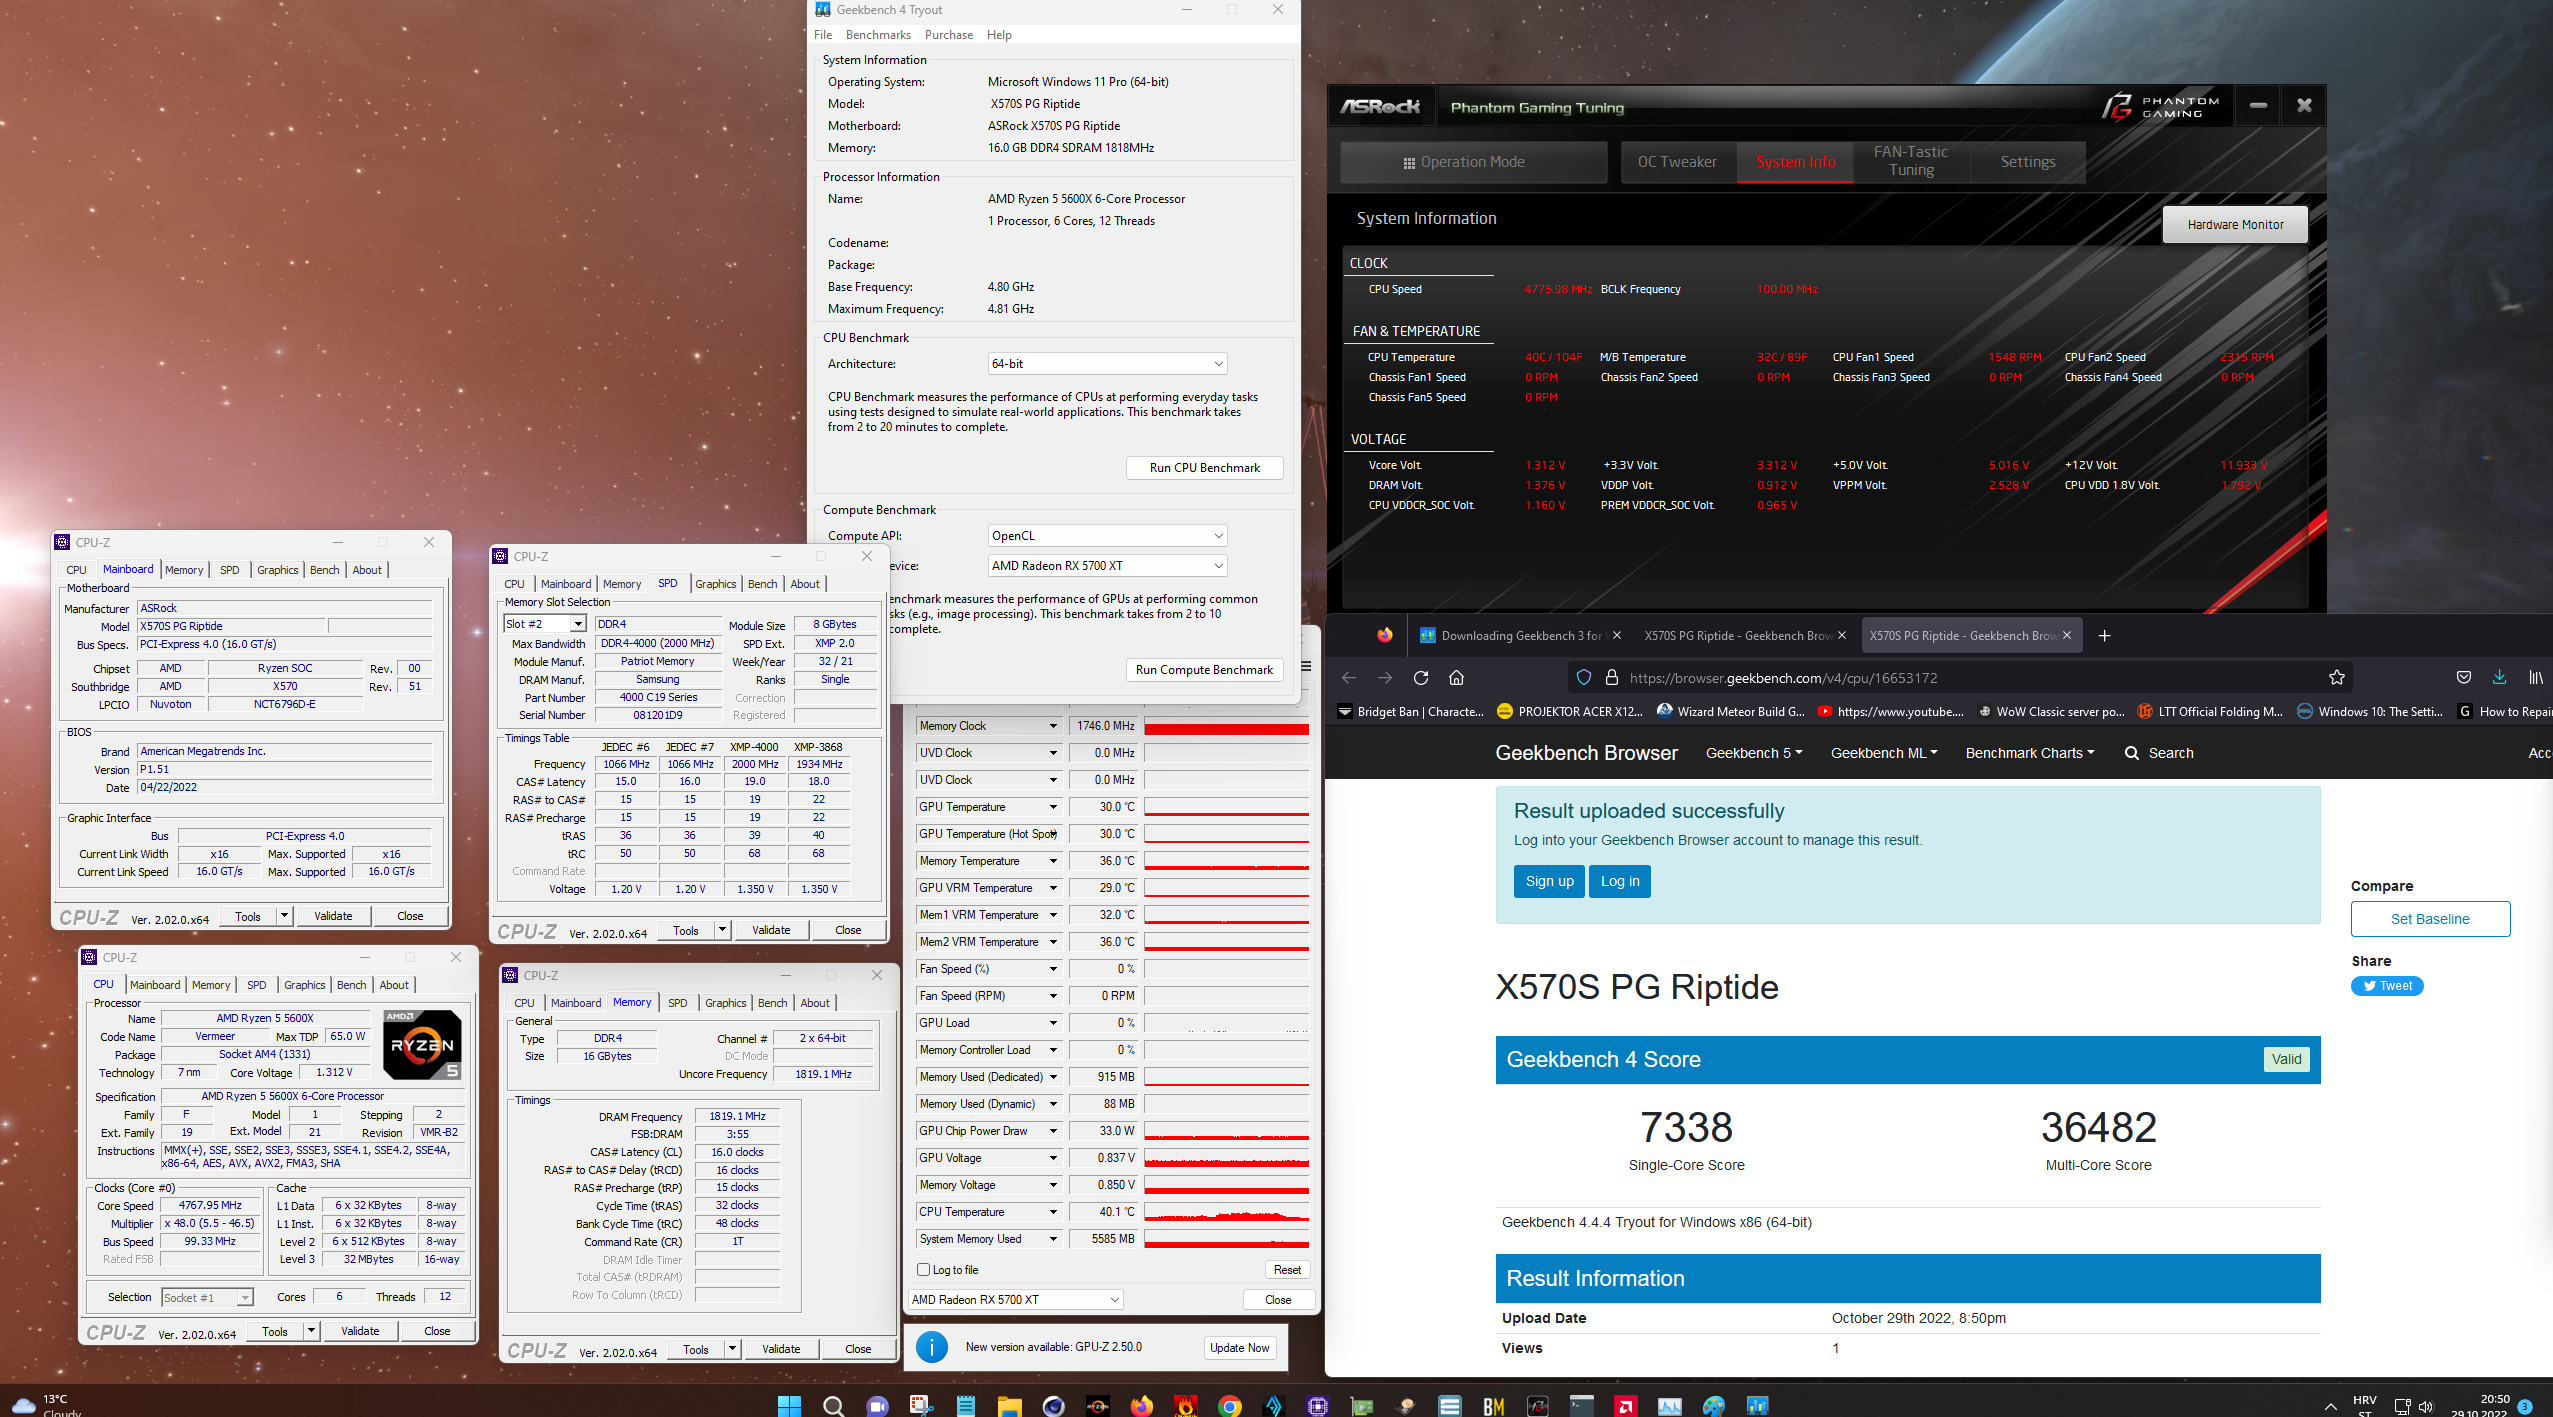Image resolution: width=2553 pixels, height=1417 pixels.
Task: Open Purchase menu in Geekbench 4
Action: pos(949,35)
